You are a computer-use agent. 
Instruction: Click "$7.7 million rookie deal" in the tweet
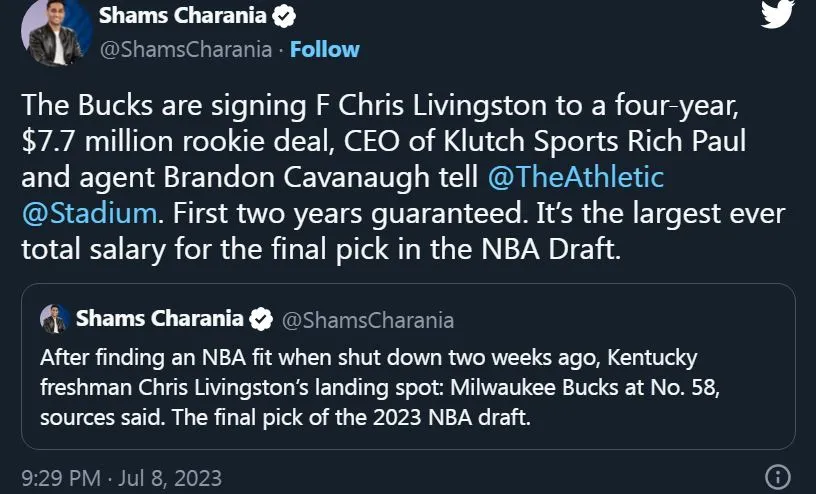(x=155, y=141)
